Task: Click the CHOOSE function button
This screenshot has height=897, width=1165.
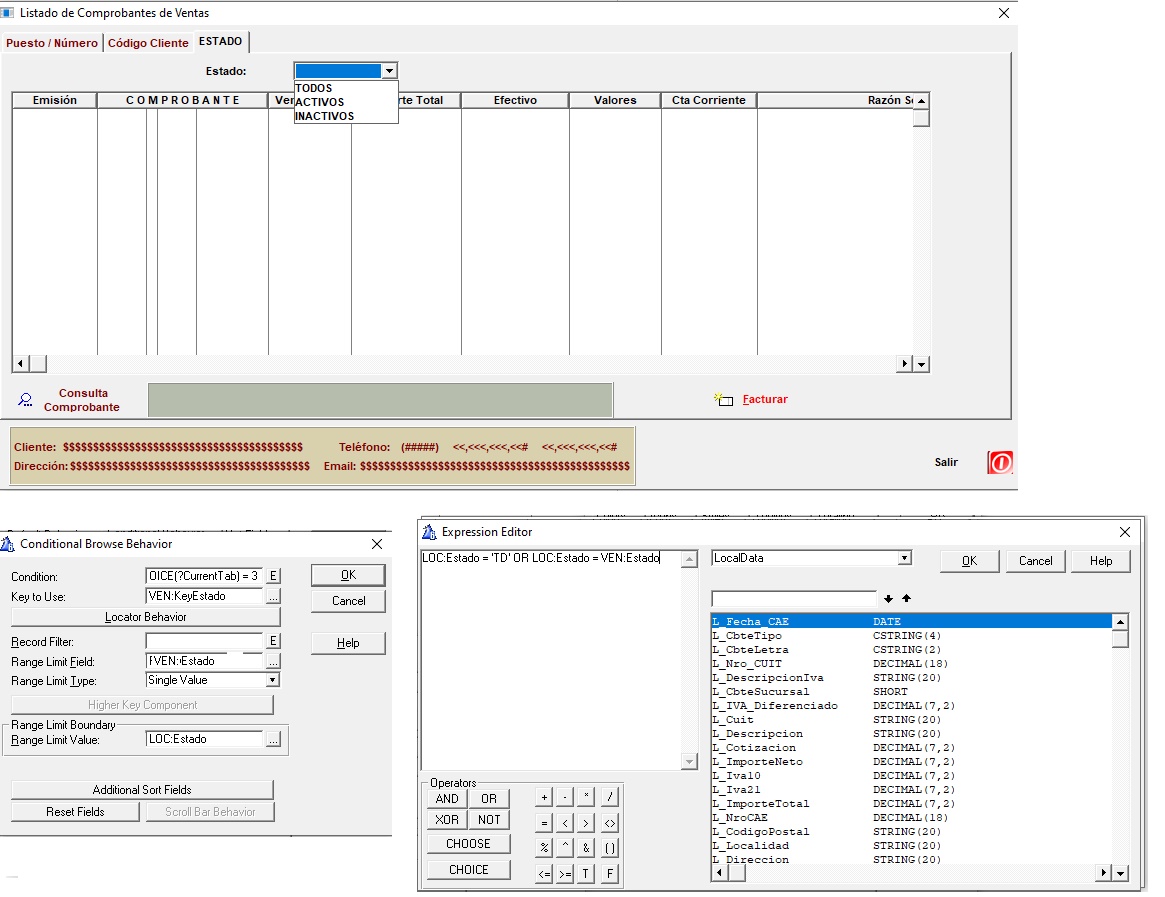Action: click(468, 844)
